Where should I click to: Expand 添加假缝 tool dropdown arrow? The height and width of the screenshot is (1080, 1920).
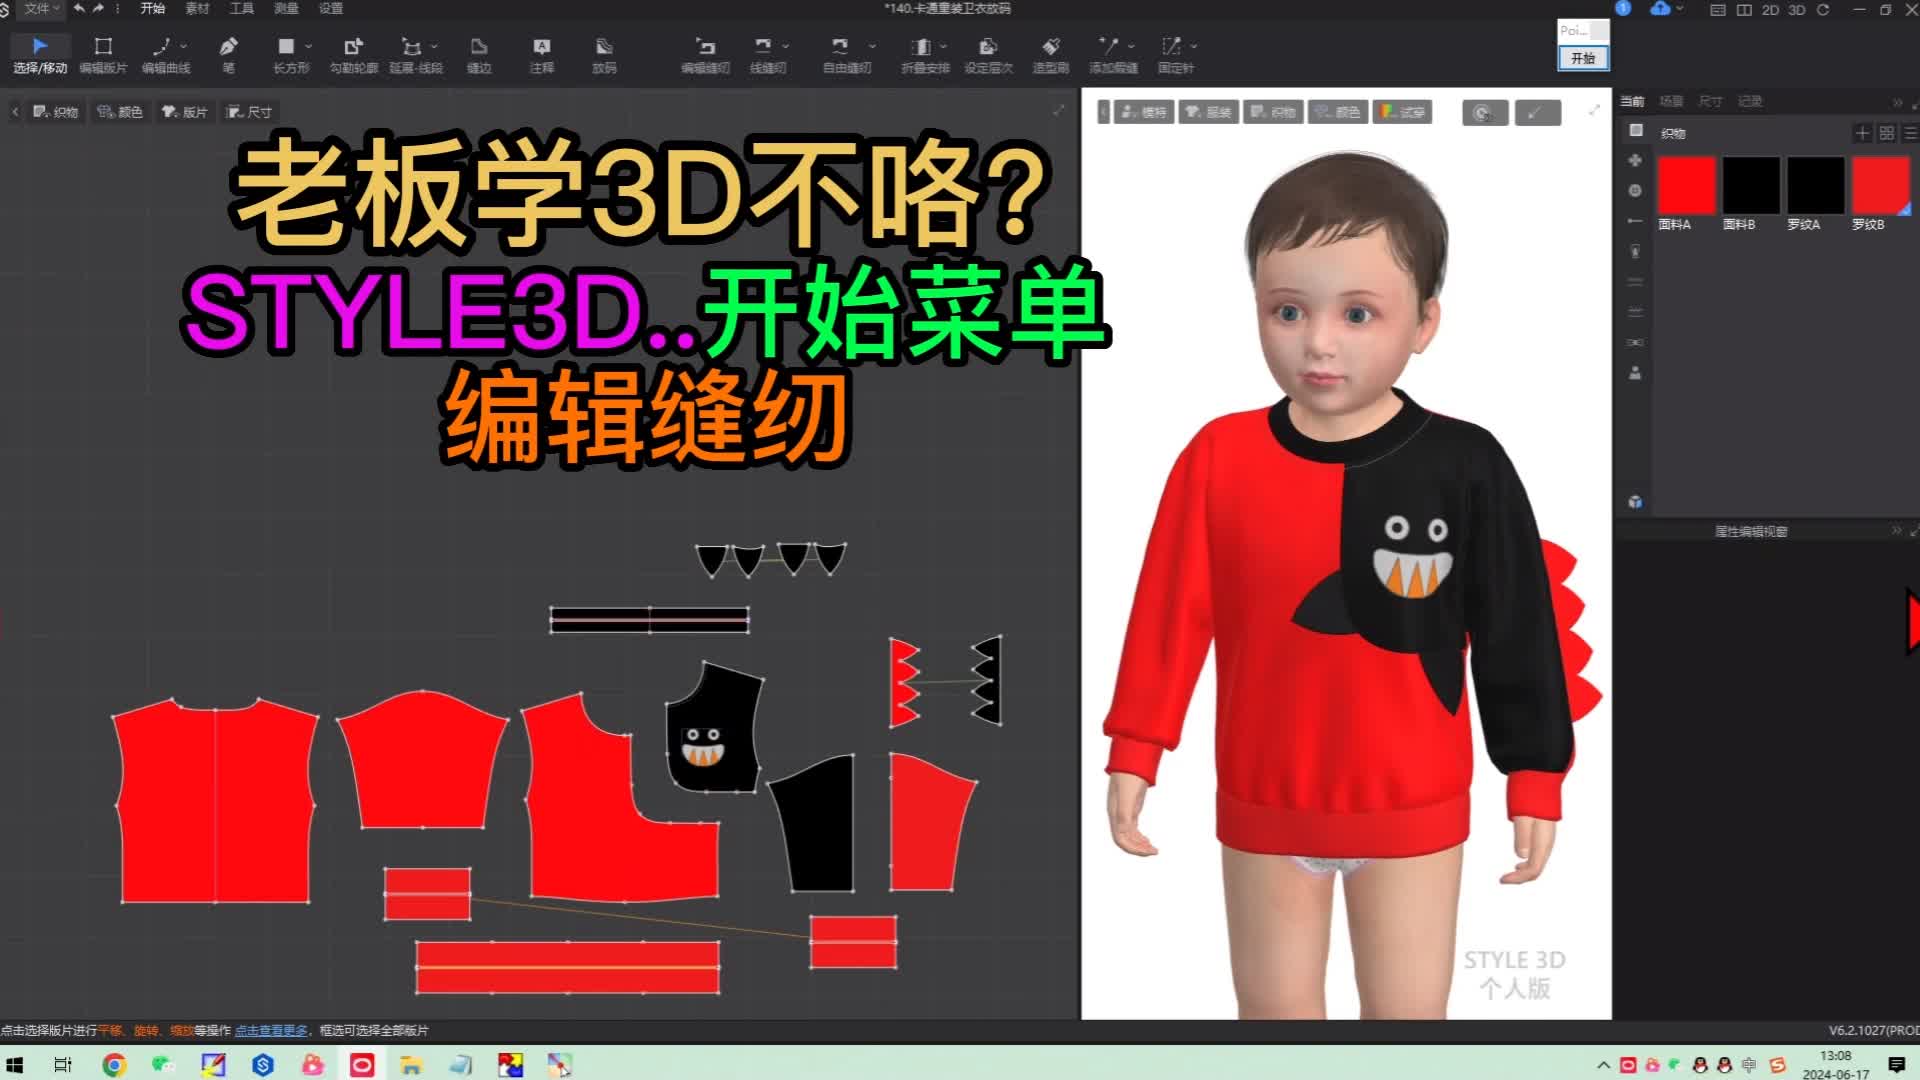[x=1131, y=46]
